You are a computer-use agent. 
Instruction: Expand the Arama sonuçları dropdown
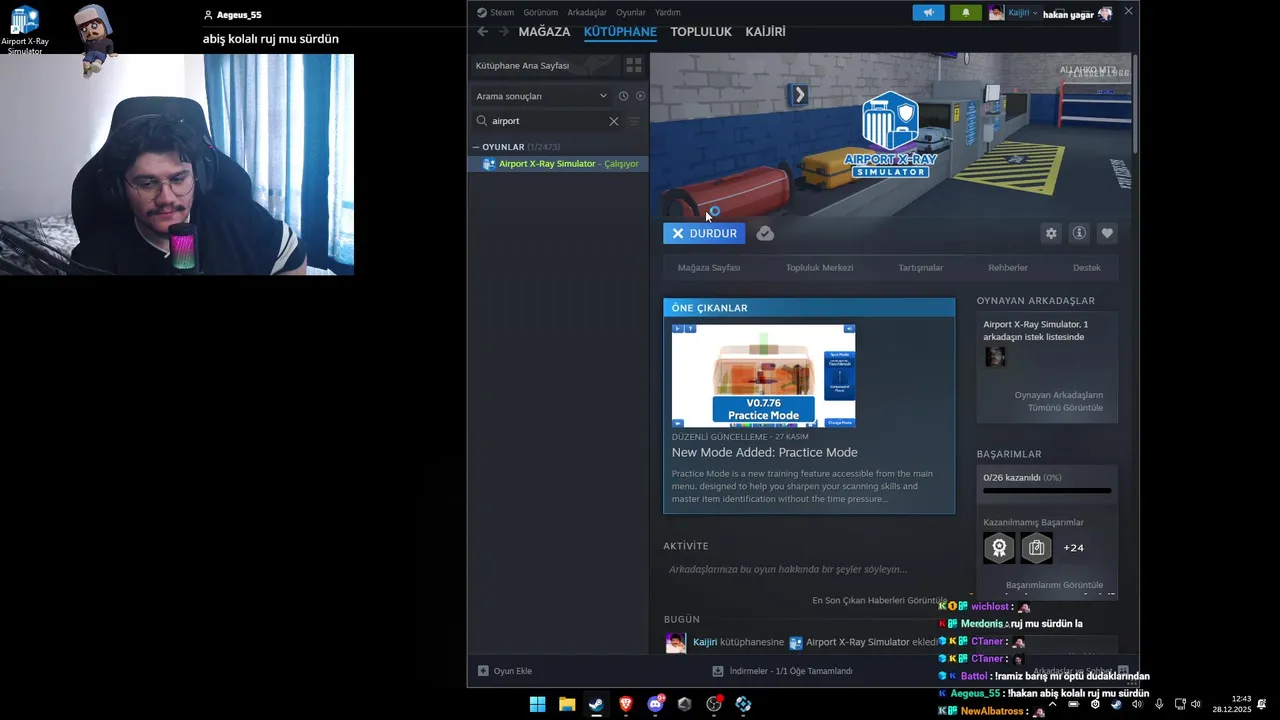541,96
